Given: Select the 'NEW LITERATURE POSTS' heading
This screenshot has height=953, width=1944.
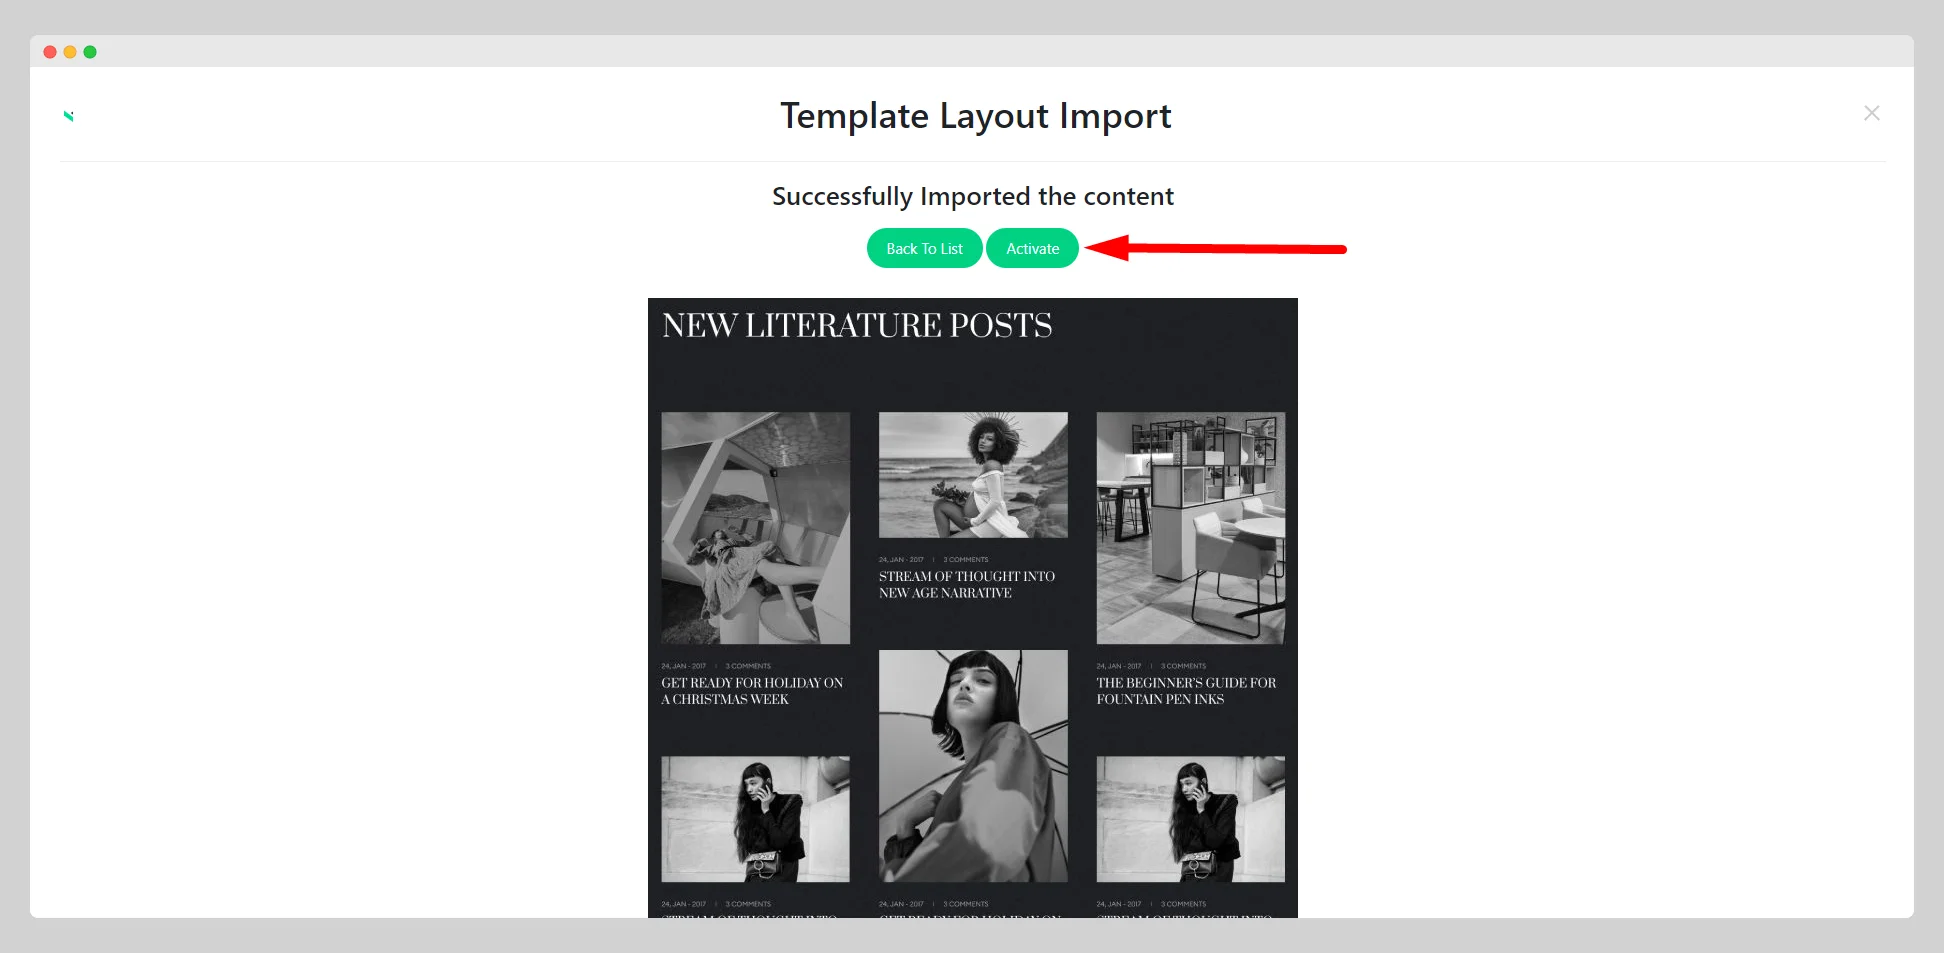Looking at the screenshot, I should pyautogui.click(x=857, y=325).
